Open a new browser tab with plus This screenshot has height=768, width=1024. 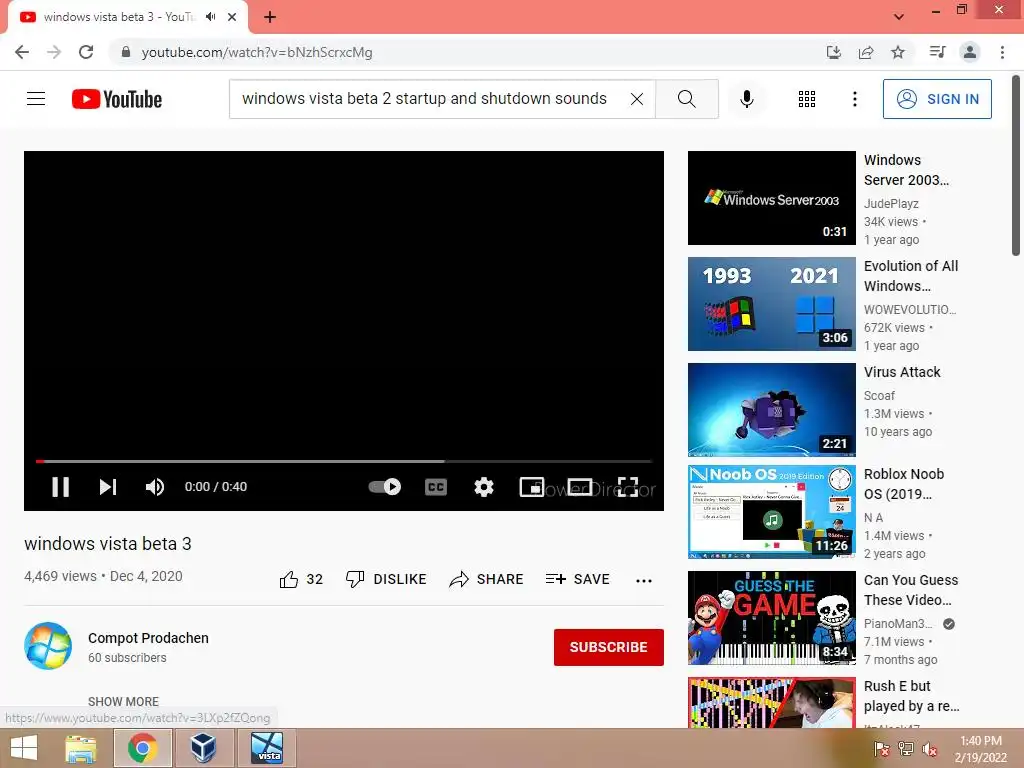(270, 17)
